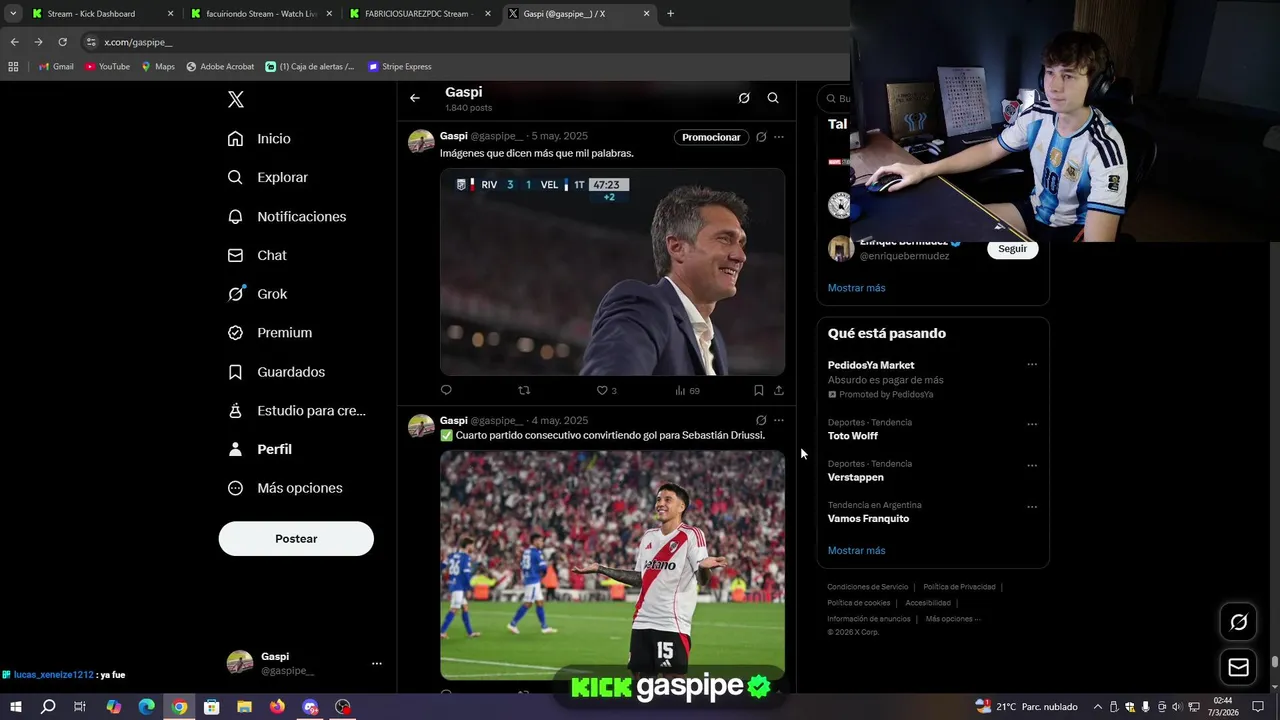1280x720 pixels.
Task: Click the Postear button
Action: point(296,538)
